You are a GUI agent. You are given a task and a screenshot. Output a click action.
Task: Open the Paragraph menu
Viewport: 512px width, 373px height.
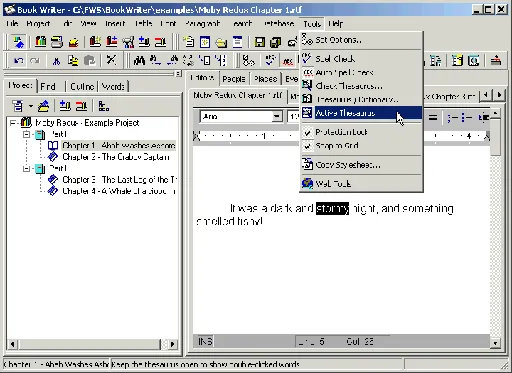click(203, 24)
